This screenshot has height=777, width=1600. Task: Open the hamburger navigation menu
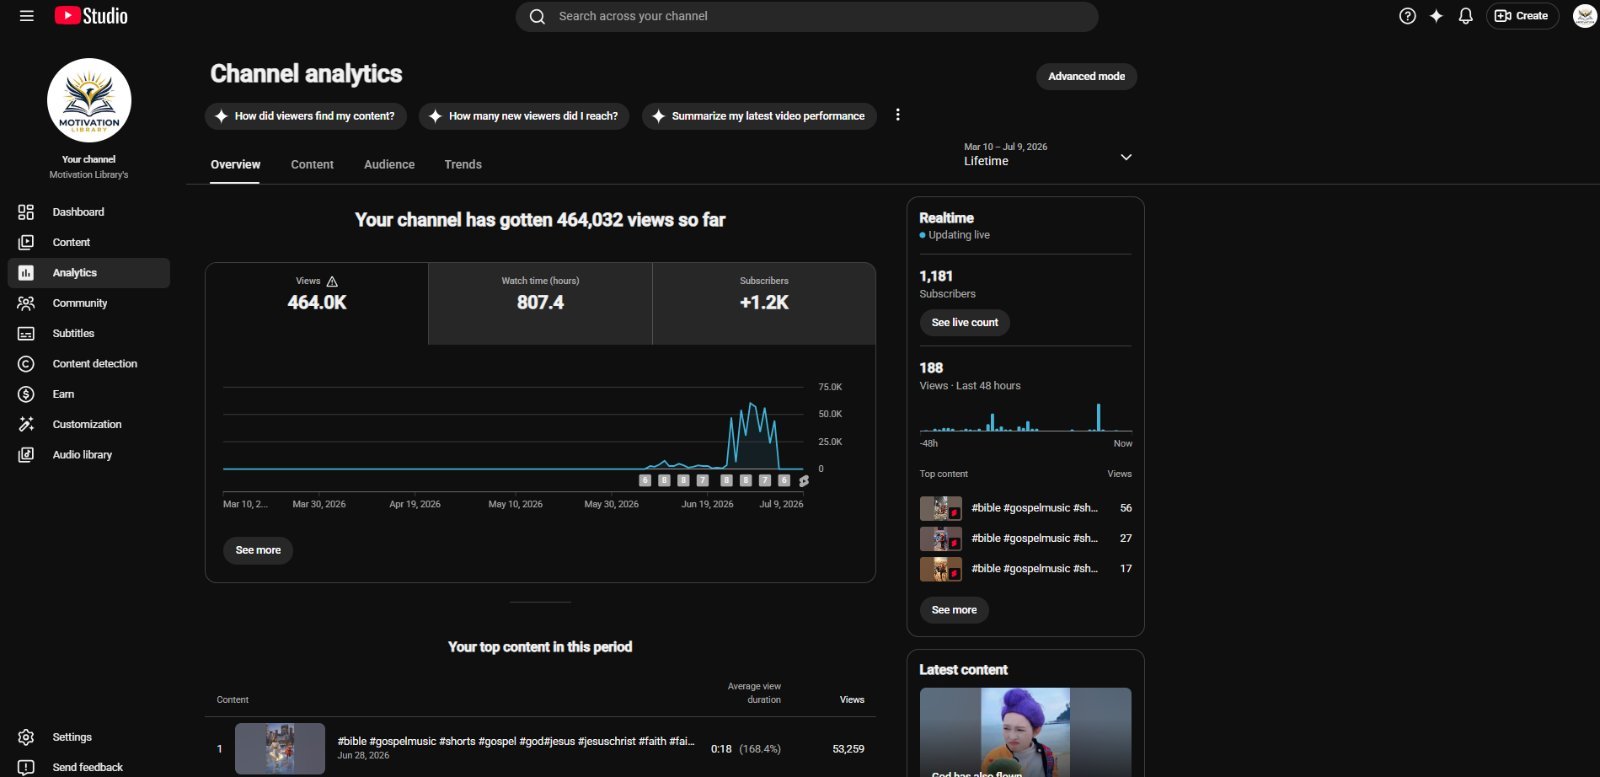pos(27,16)
